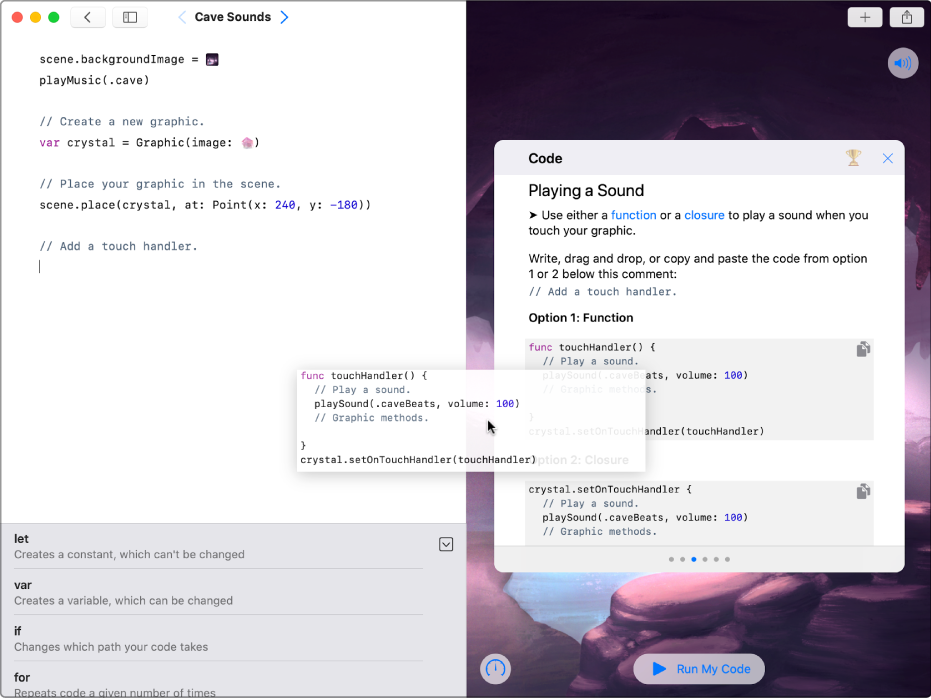The image size is (931, 700).
Task: Insert the if keyword suggestion
Action: click(218, 639)
